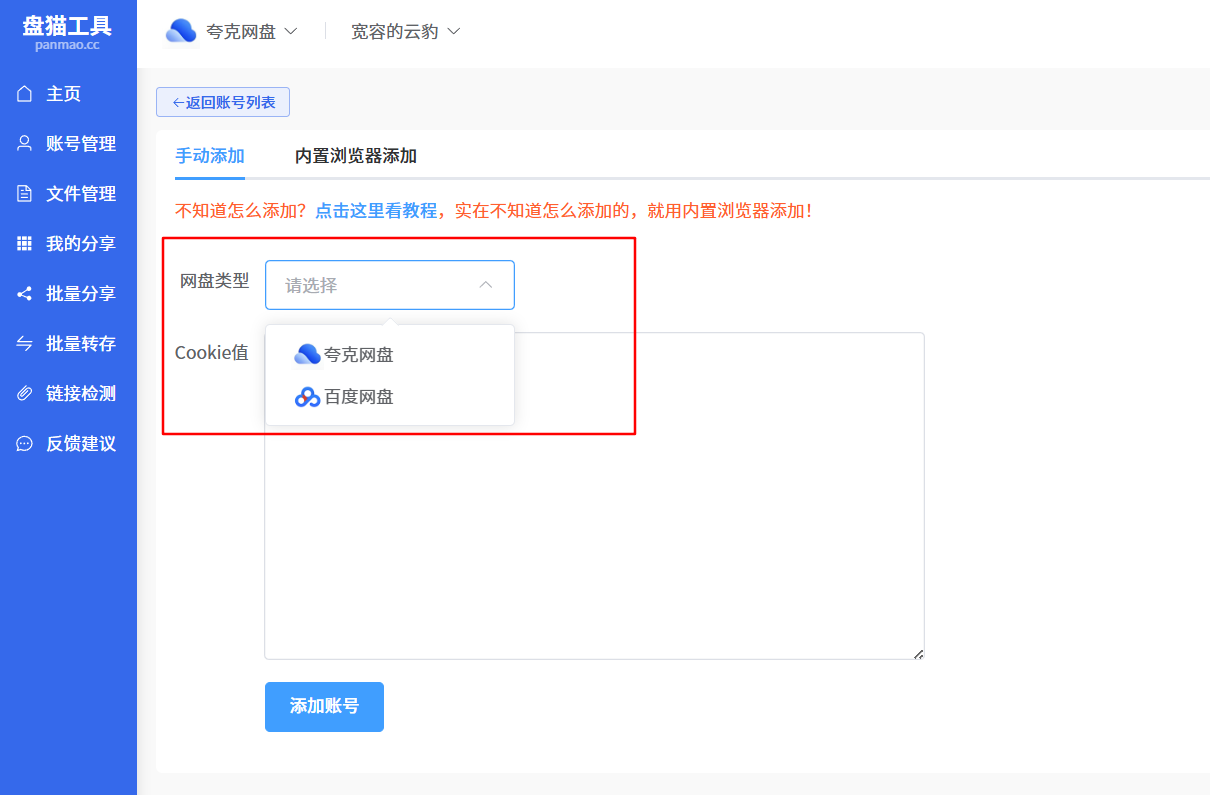
Task: Click the paperclip icon for 链接检测
Action: 25,394
